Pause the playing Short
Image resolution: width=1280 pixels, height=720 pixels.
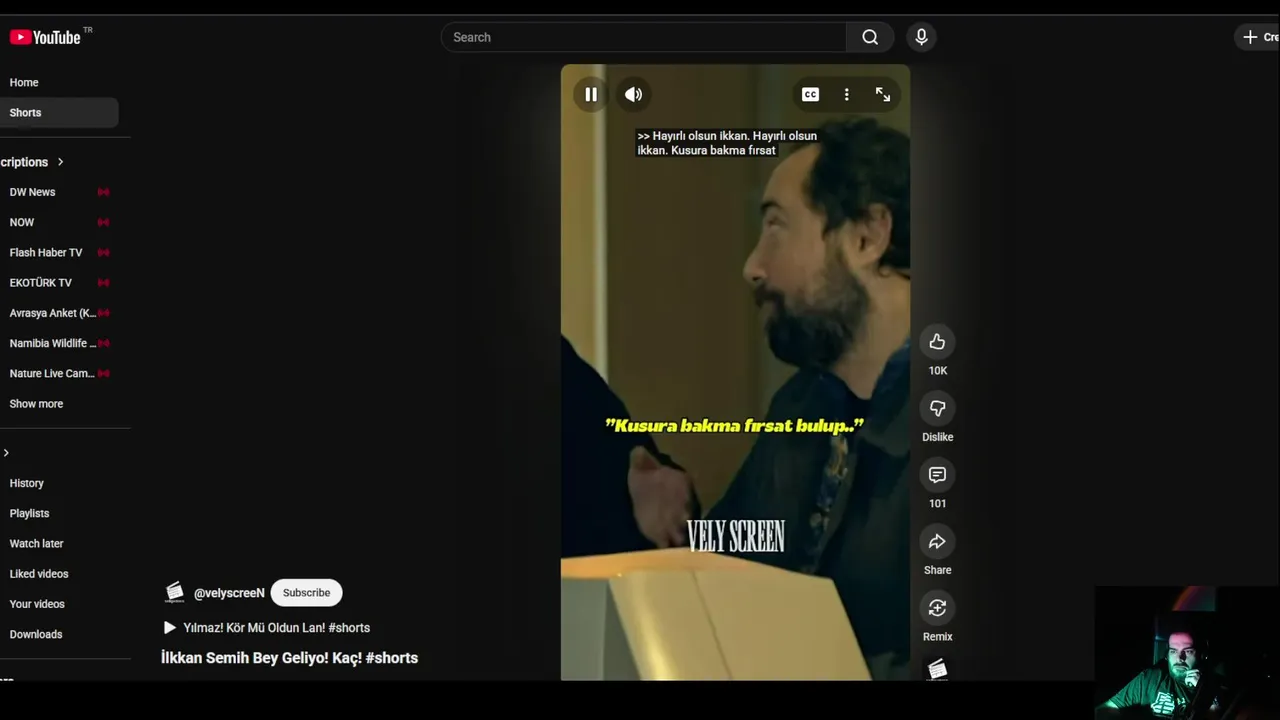pos(591,94)
